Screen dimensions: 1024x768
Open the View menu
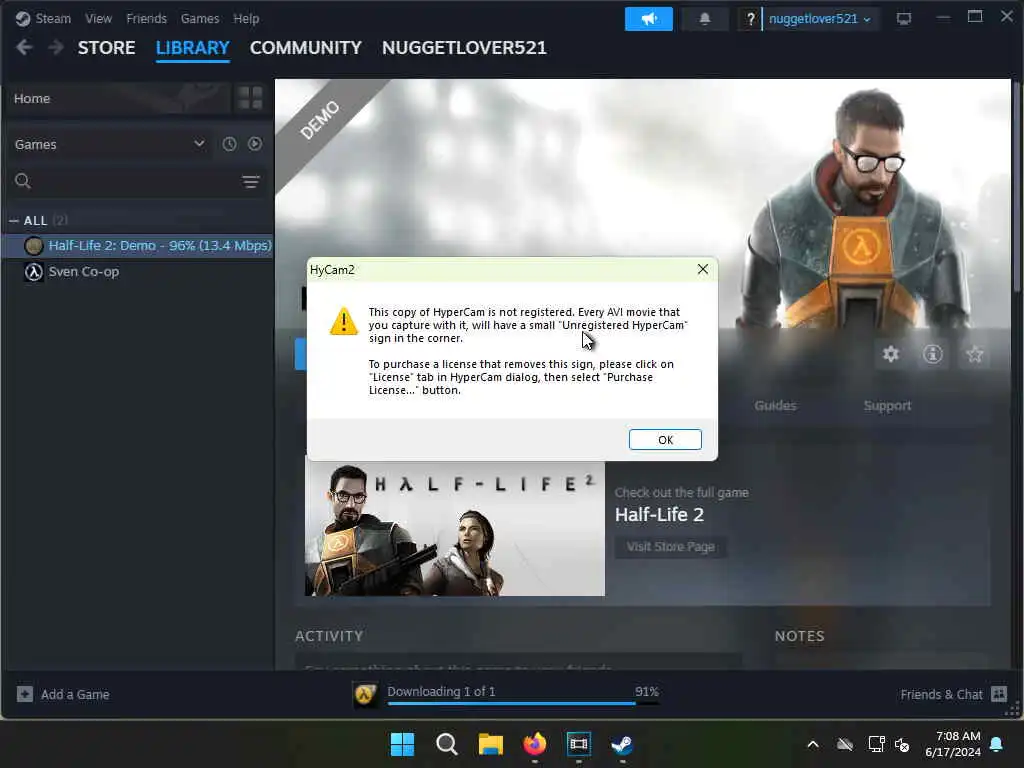coord(99,19)
